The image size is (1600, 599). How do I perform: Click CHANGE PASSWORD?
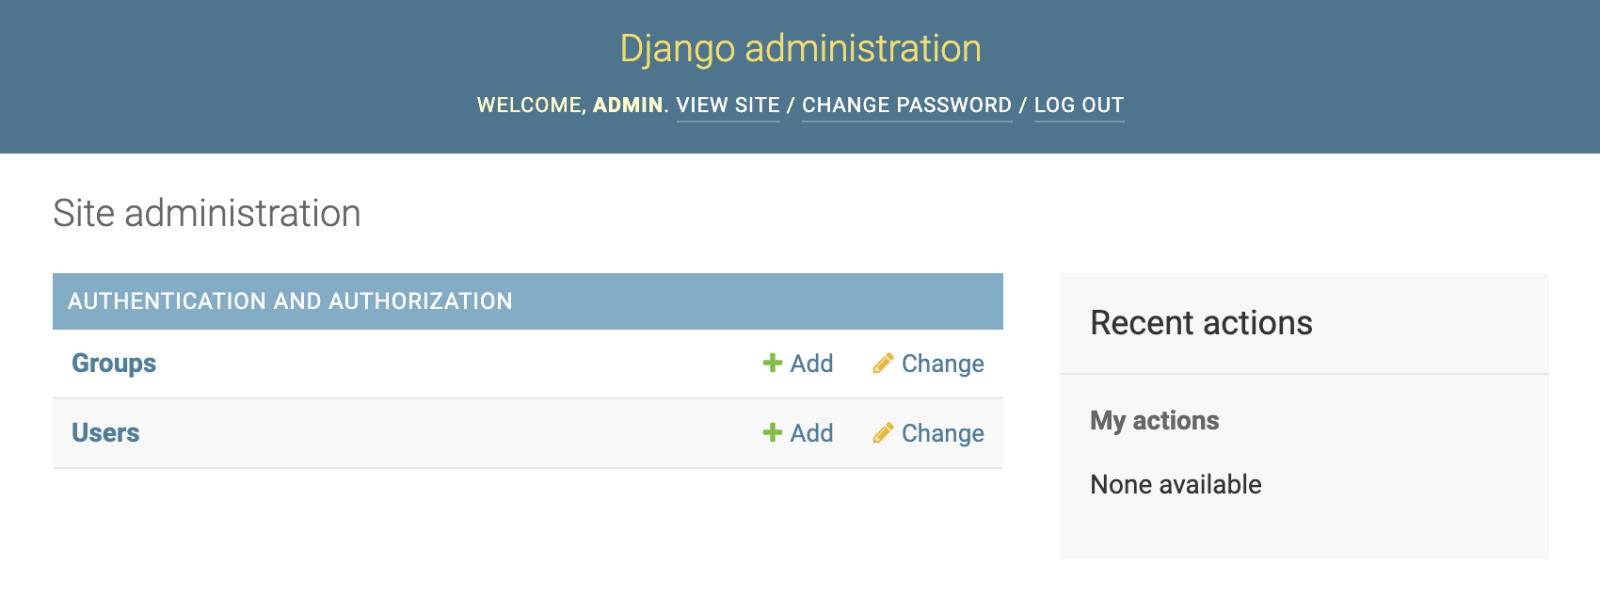click(x=906, y=105)
